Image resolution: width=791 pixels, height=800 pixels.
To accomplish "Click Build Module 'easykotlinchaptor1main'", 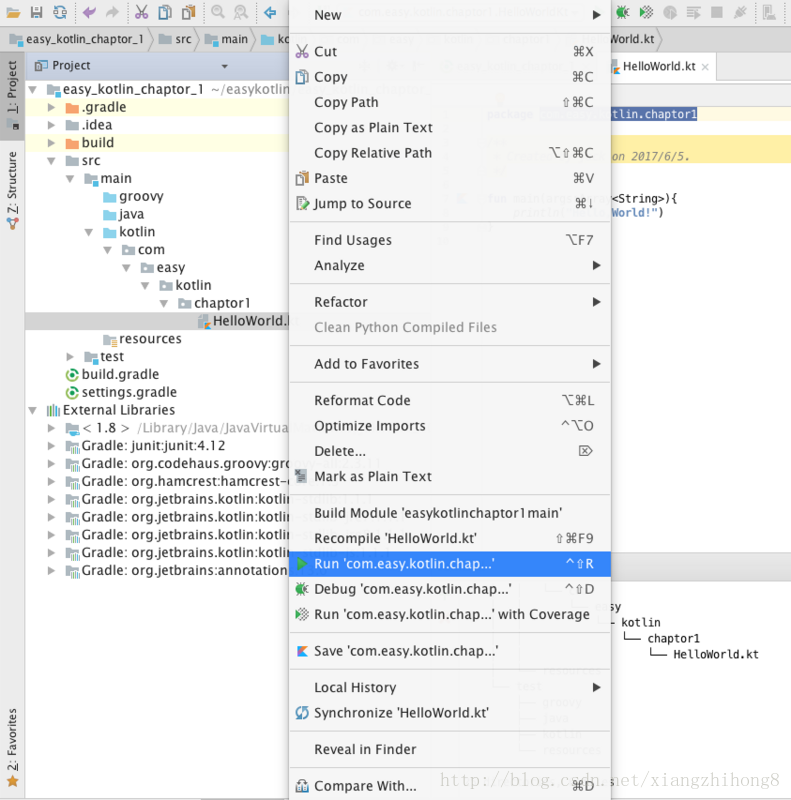I will (x=450, y=513).
